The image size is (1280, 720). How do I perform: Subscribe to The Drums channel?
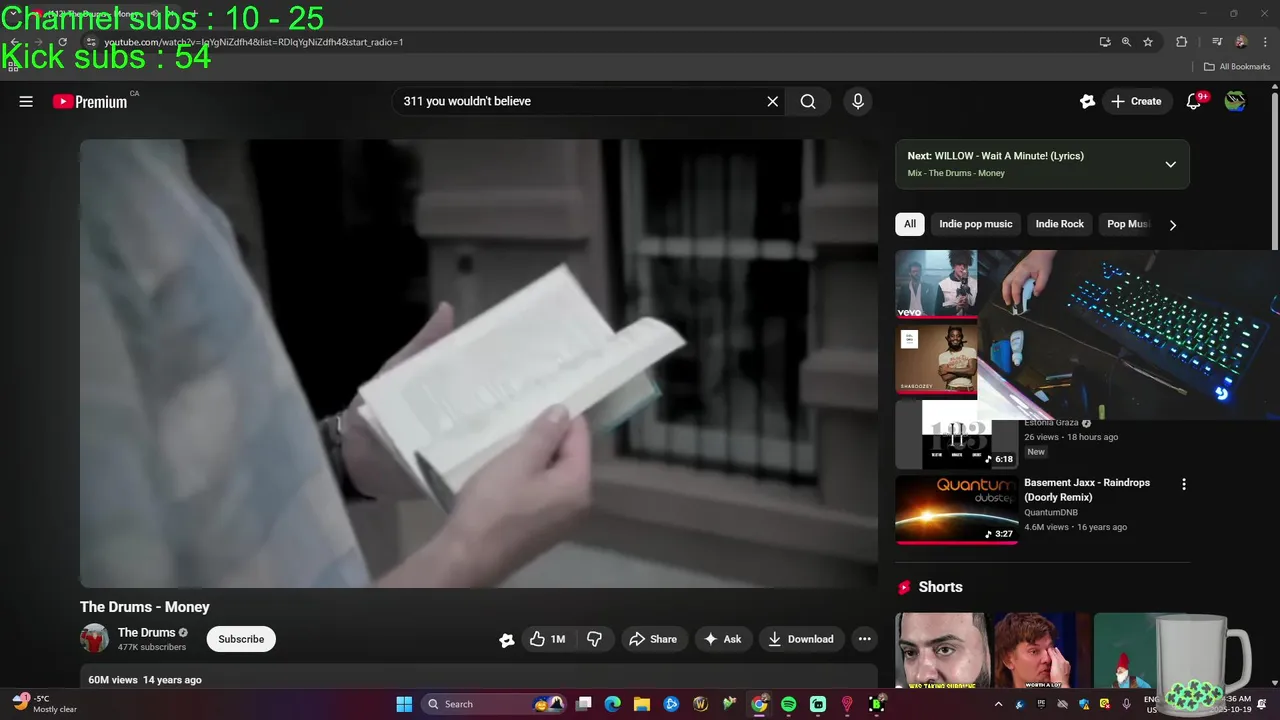(x=241, y=639)
